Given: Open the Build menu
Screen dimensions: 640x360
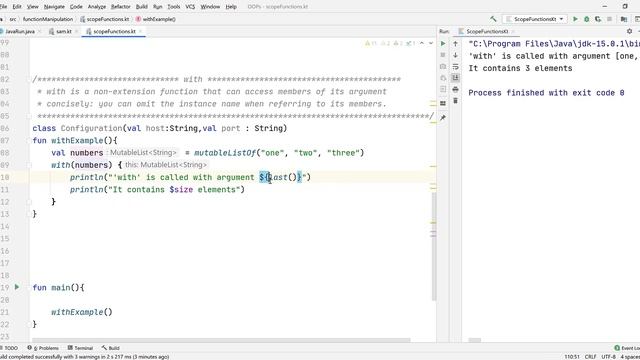Looking at the screenshot, I should [x=142, y=7].
